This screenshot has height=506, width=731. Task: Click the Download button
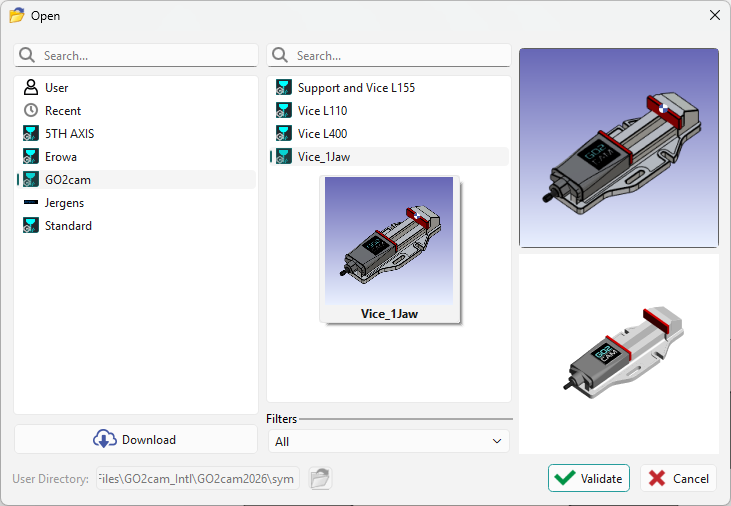[136, 439]
